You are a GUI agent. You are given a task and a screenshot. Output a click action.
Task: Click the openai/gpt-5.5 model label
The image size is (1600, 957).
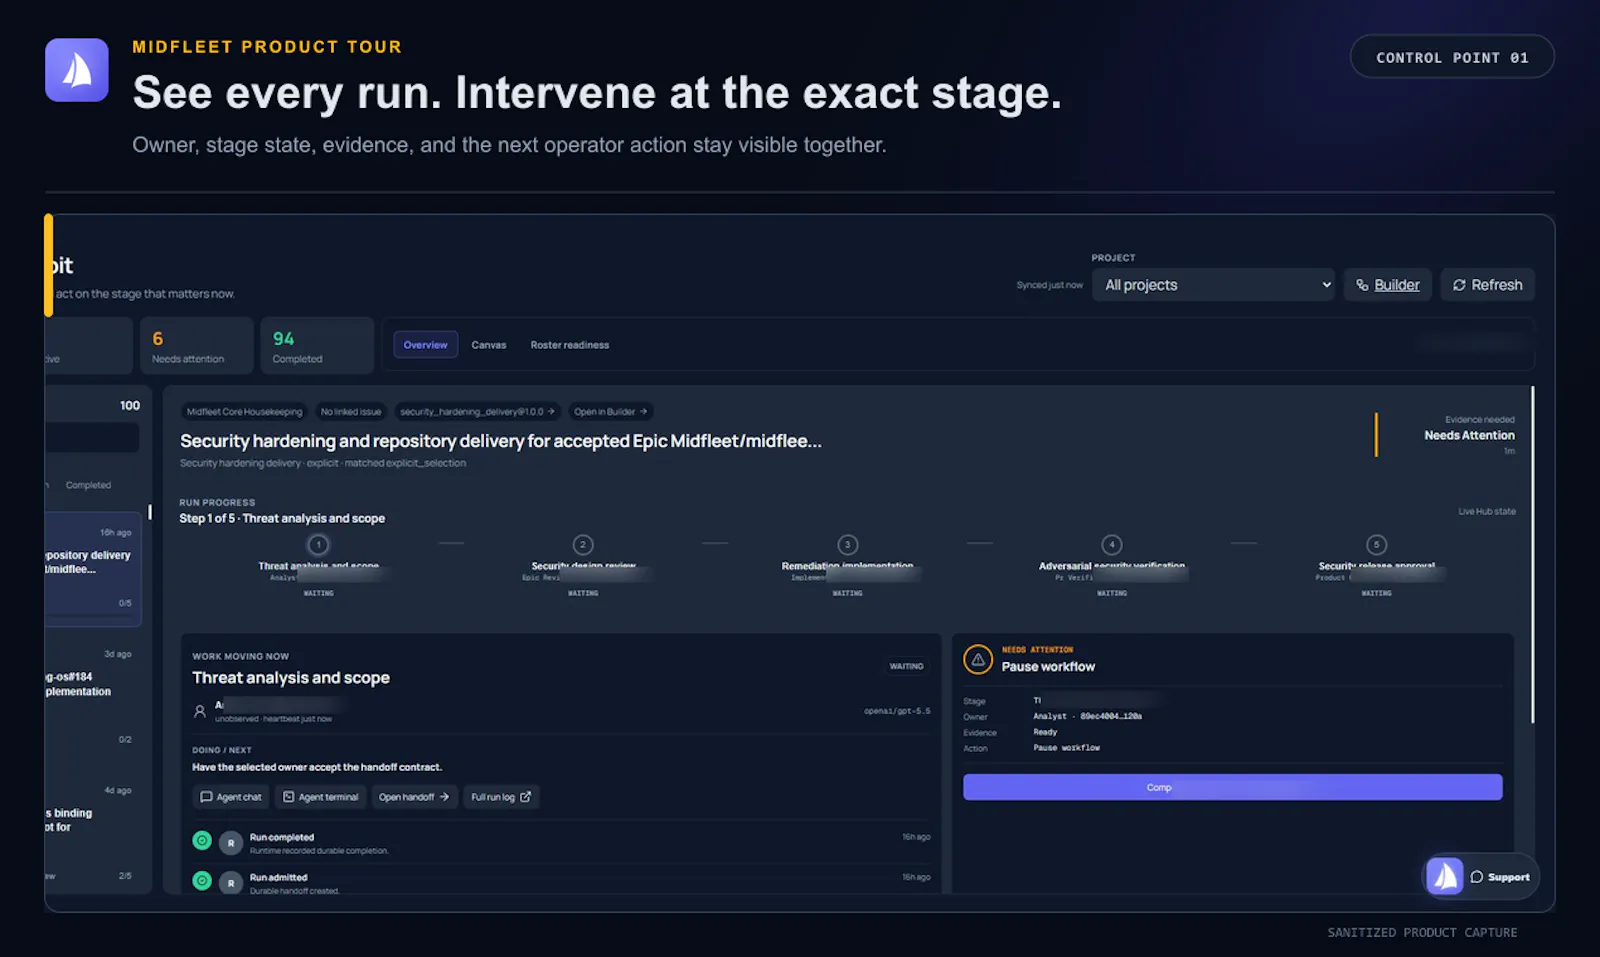897,711
